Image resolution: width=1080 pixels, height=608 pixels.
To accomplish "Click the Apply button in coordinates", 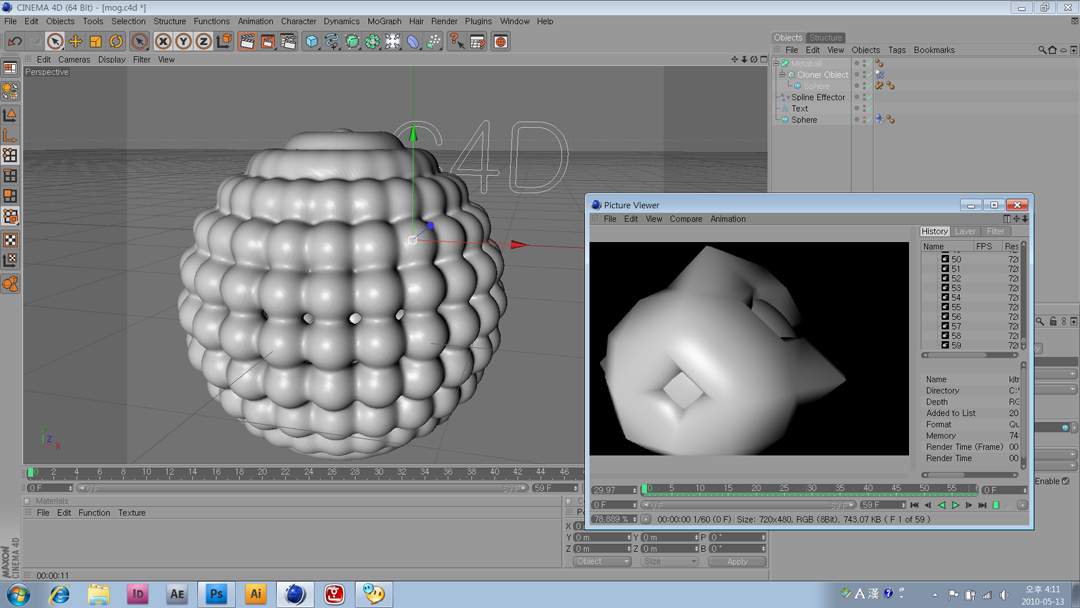I will [x=737, y=562].
